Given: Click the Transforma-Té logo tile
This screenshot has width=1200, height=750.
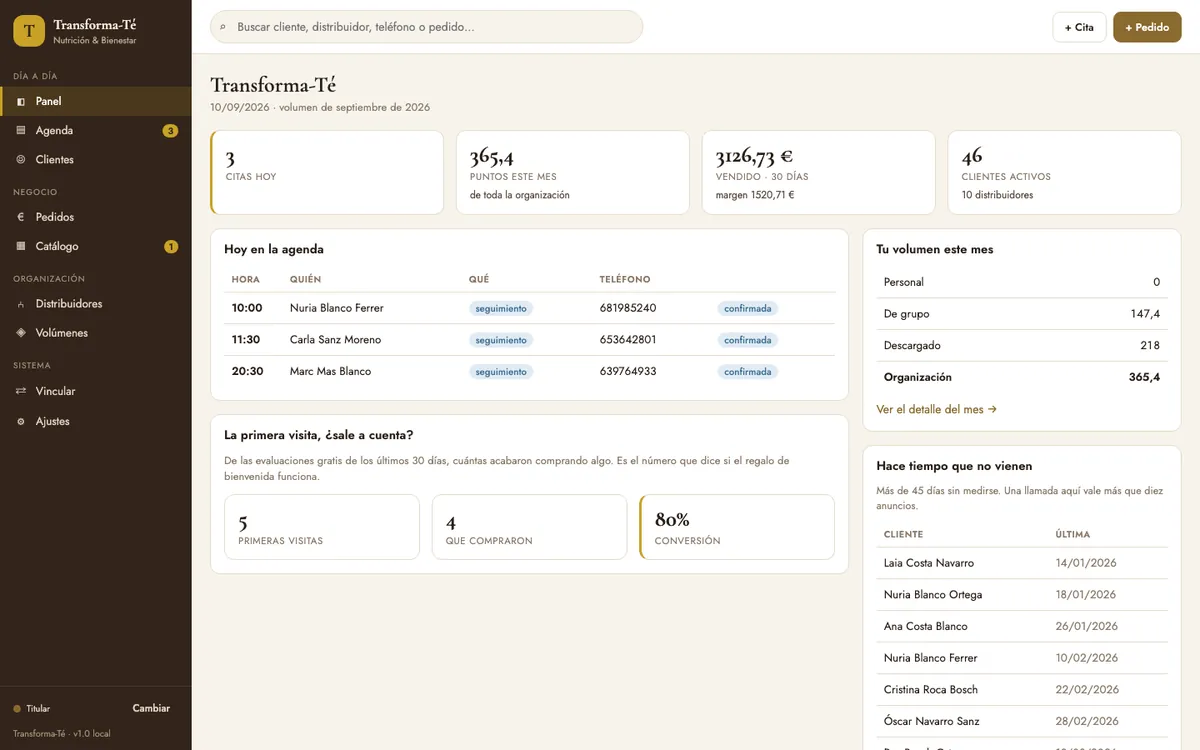Looking at the screenshot, I should [29, 31].
